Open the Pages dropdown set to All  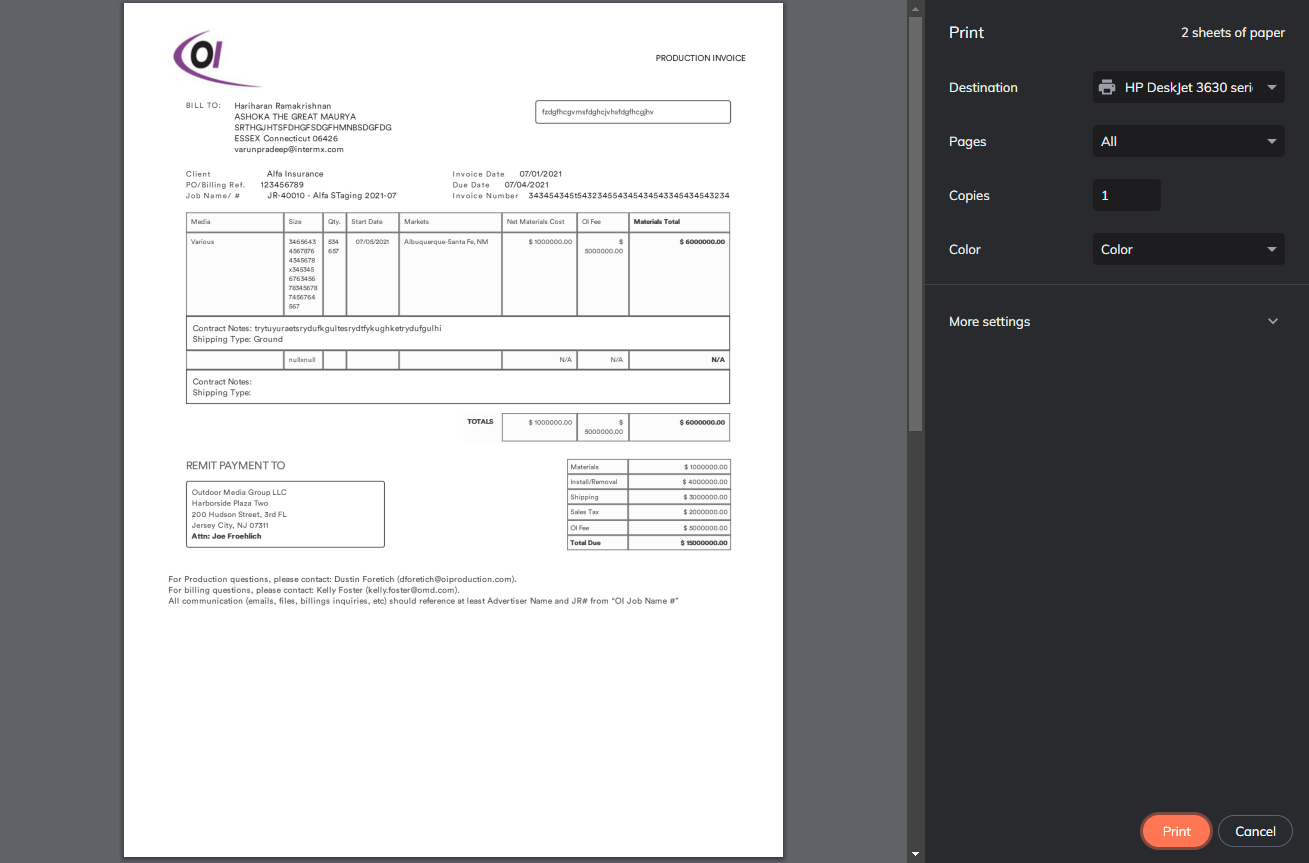click(1188, 141)
